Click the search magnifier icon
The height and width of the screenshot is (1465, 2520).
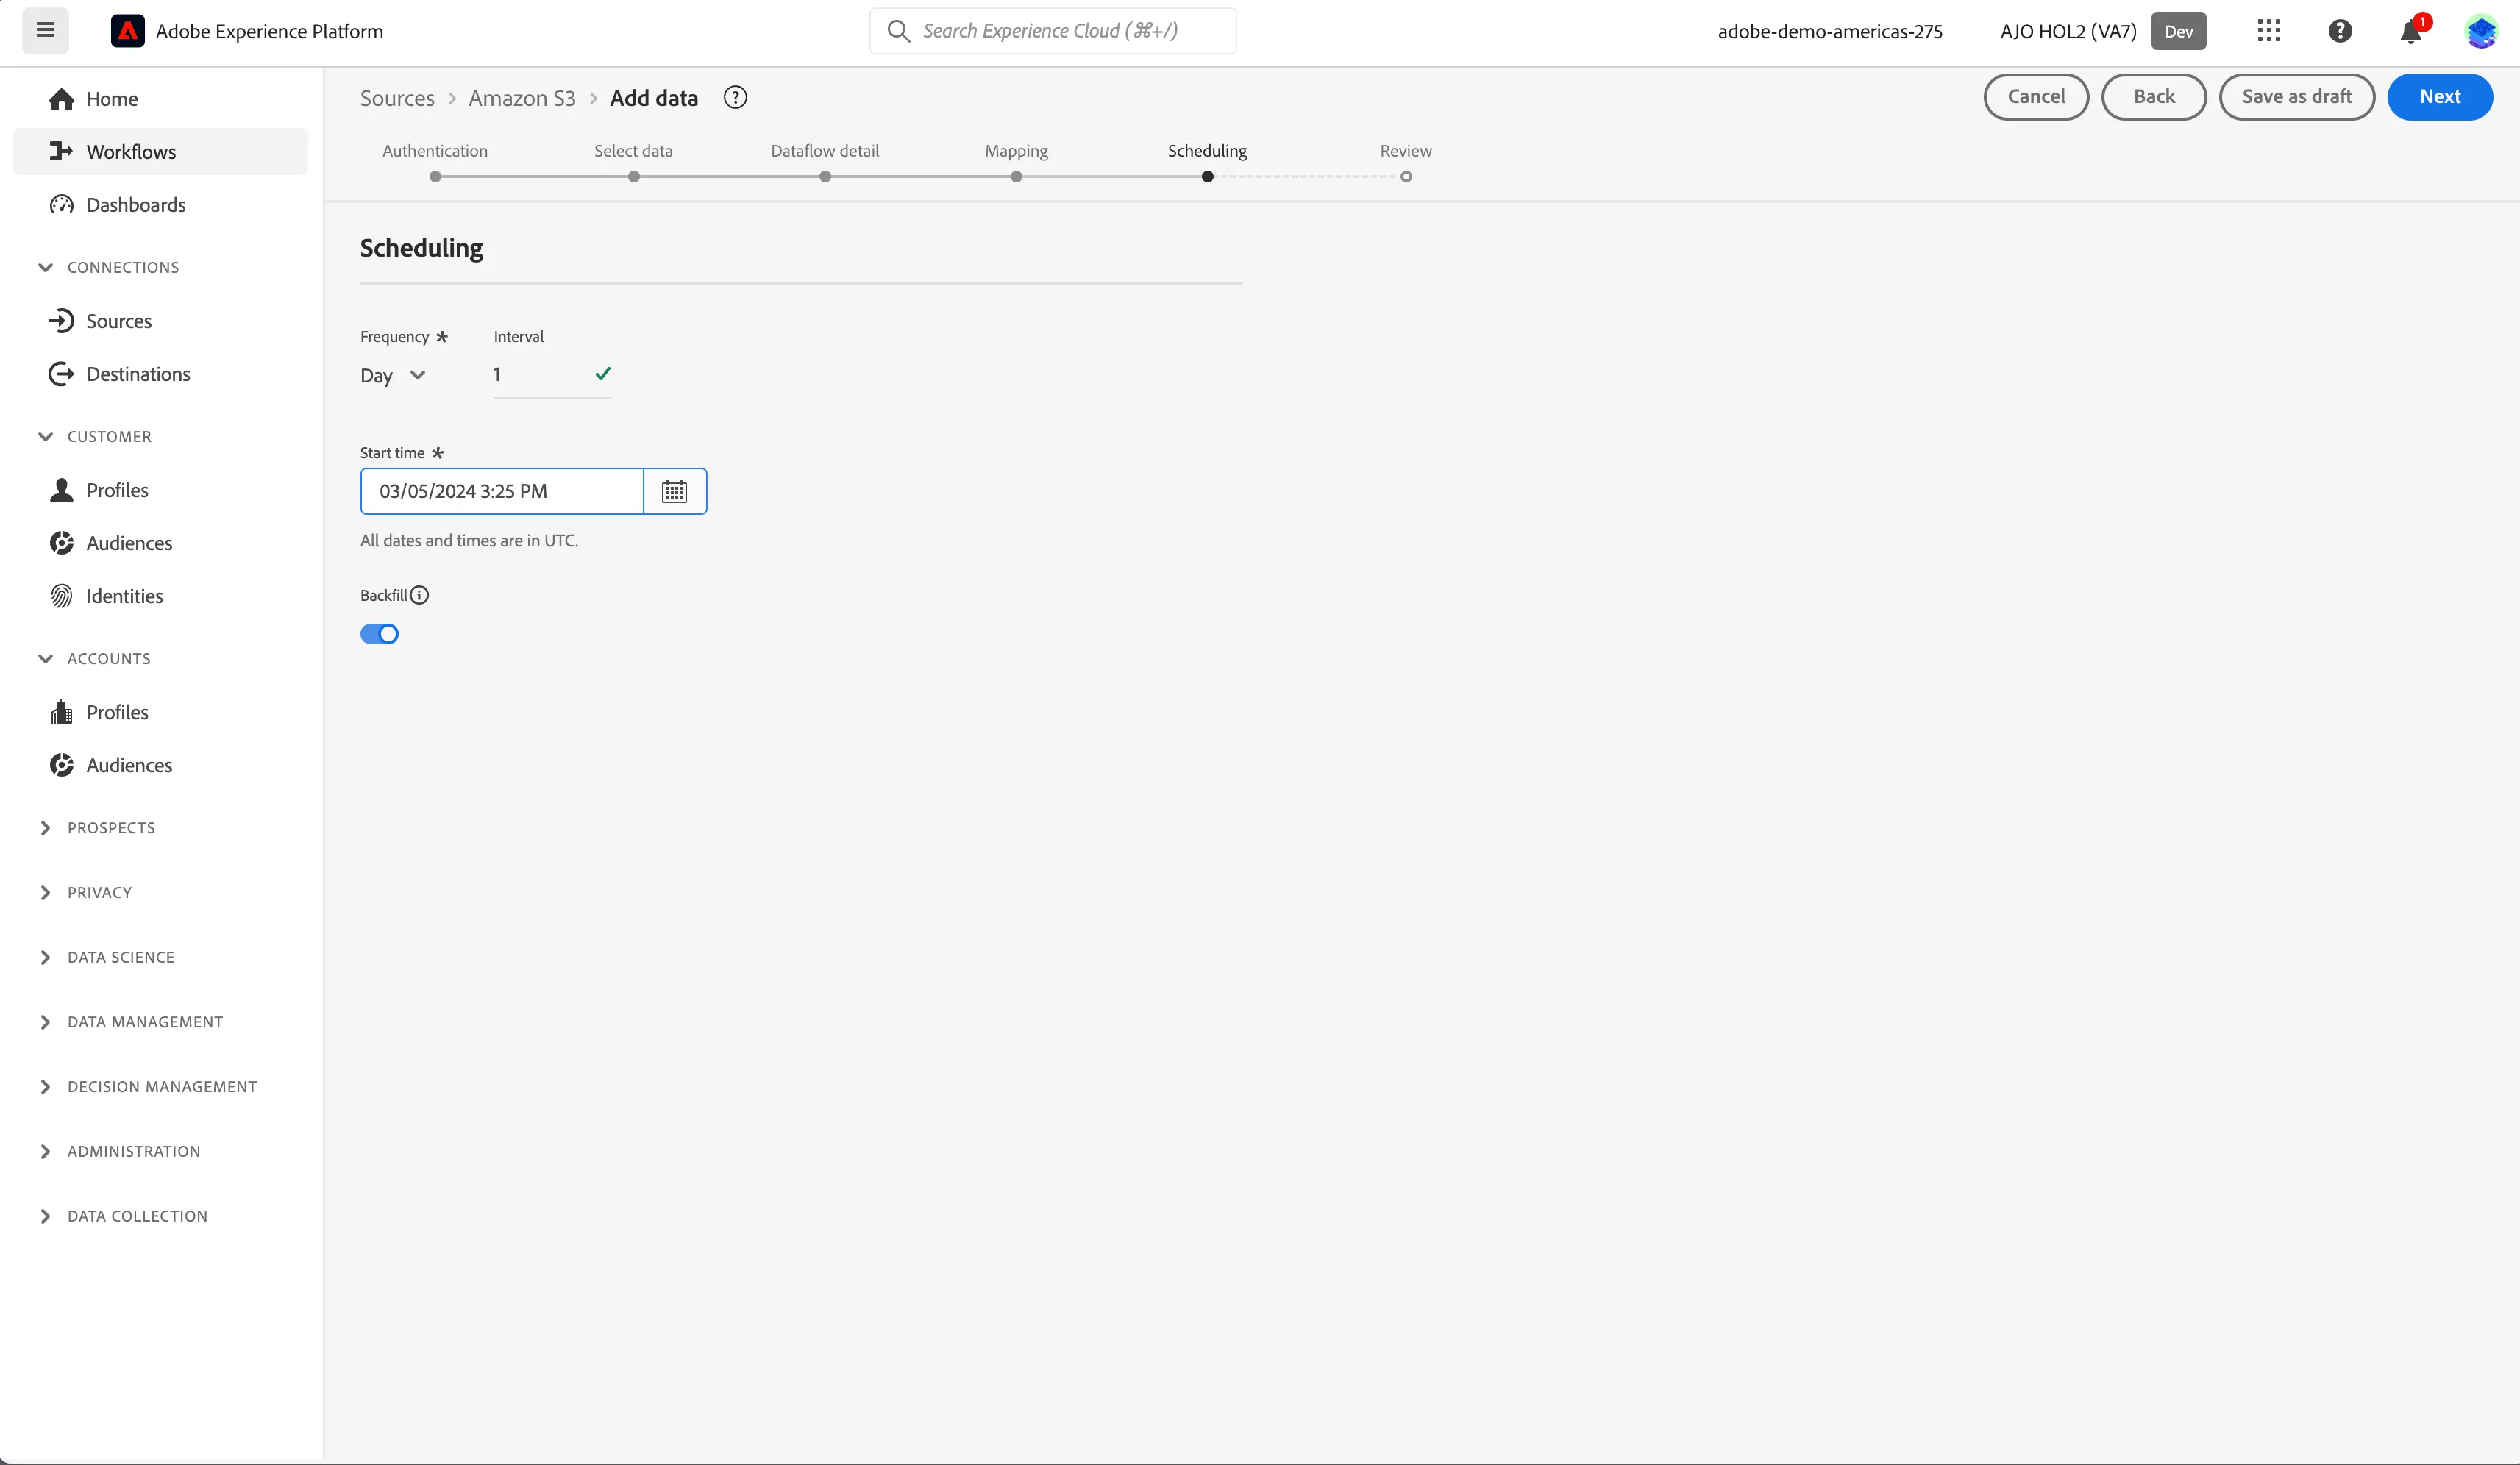(898, 31)
